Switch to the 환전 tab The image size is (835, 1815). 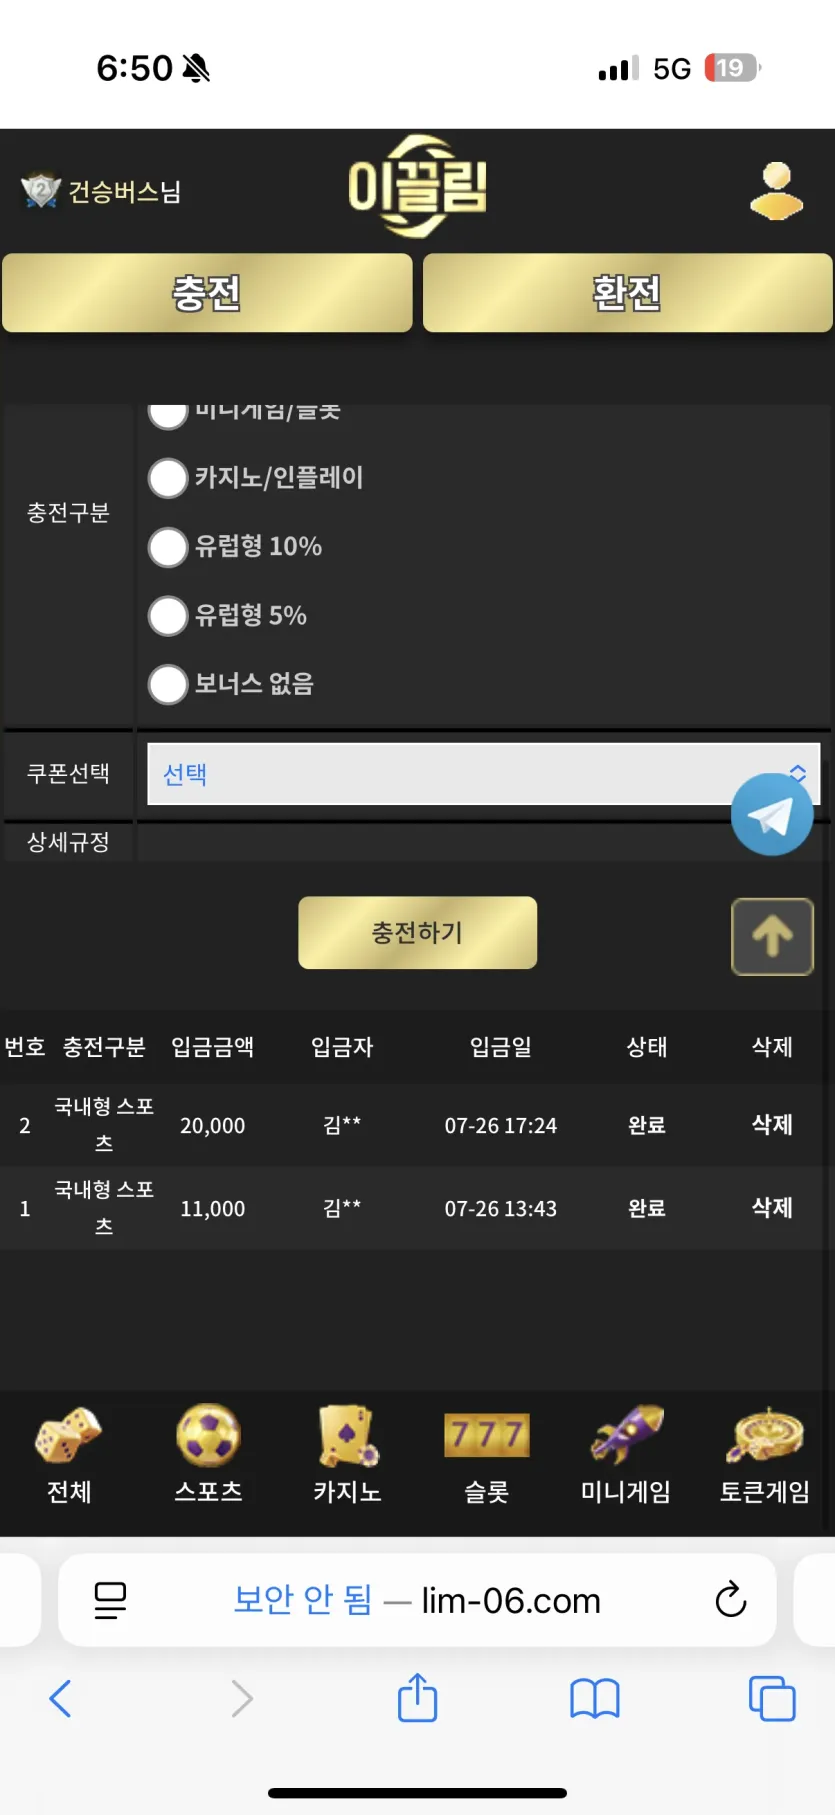coord(627,293)
